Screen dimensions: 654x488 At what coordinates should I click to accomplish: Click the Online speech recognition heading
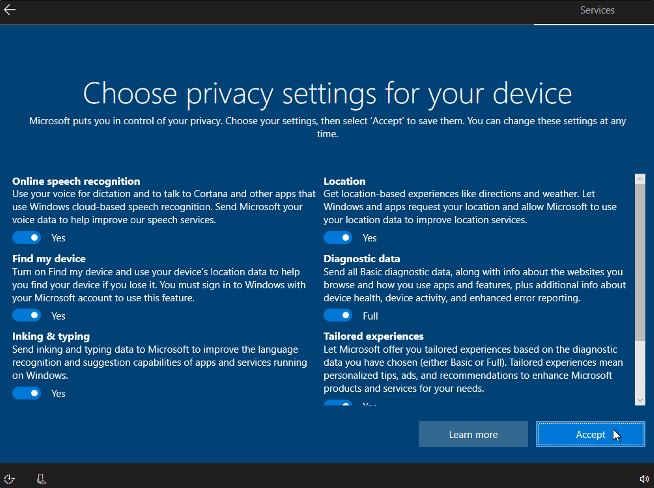(x=76, y=181)
